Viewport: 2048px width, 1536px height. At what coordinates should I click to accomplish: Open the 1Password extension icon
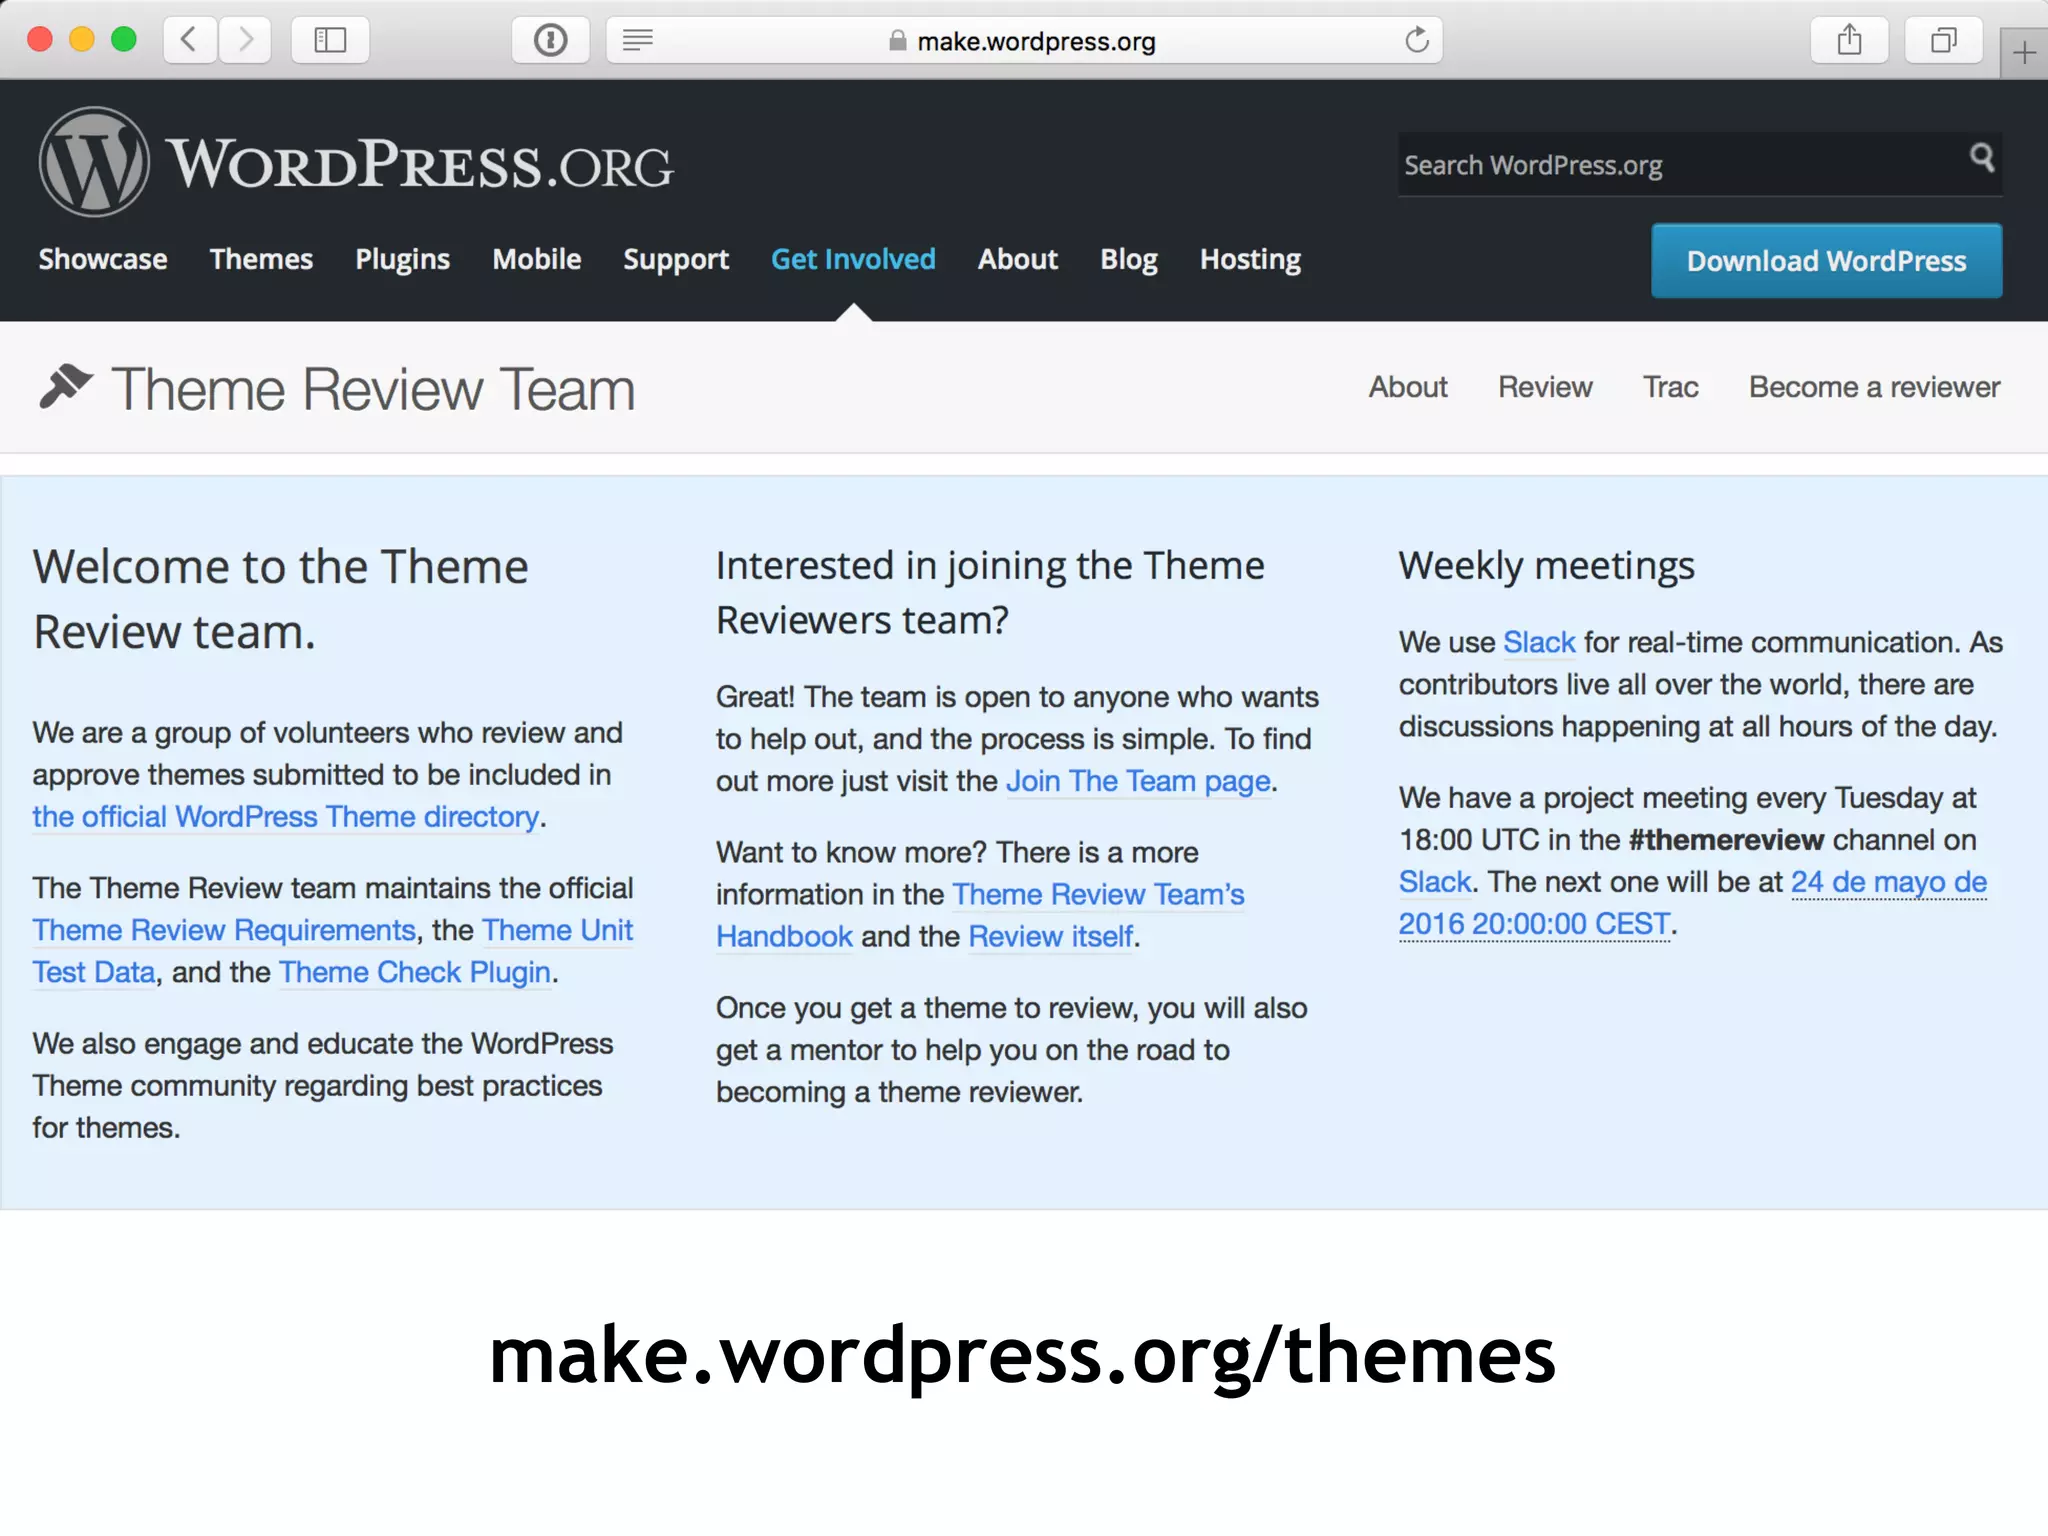click(x=550, y=40)
